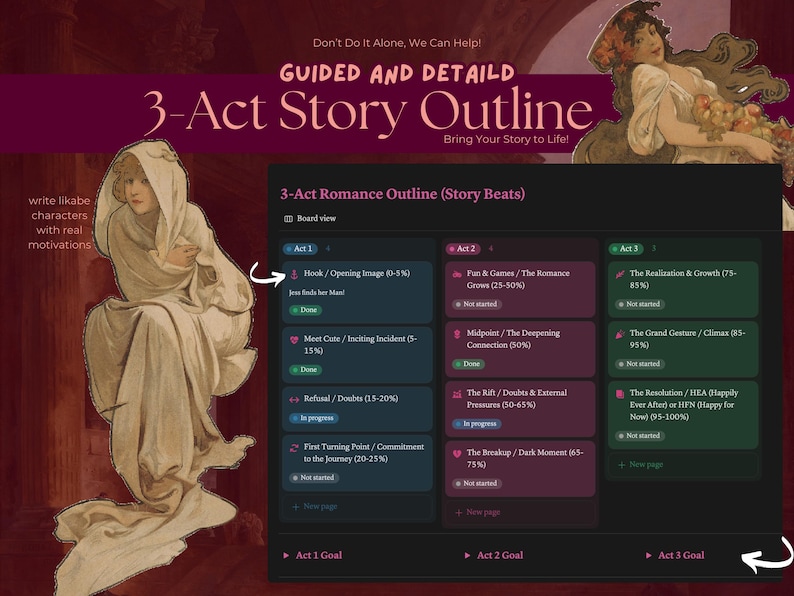Click the arrows icon on Refusal / Doubts card
Screen dimensions: 794x596
(294, 400)
